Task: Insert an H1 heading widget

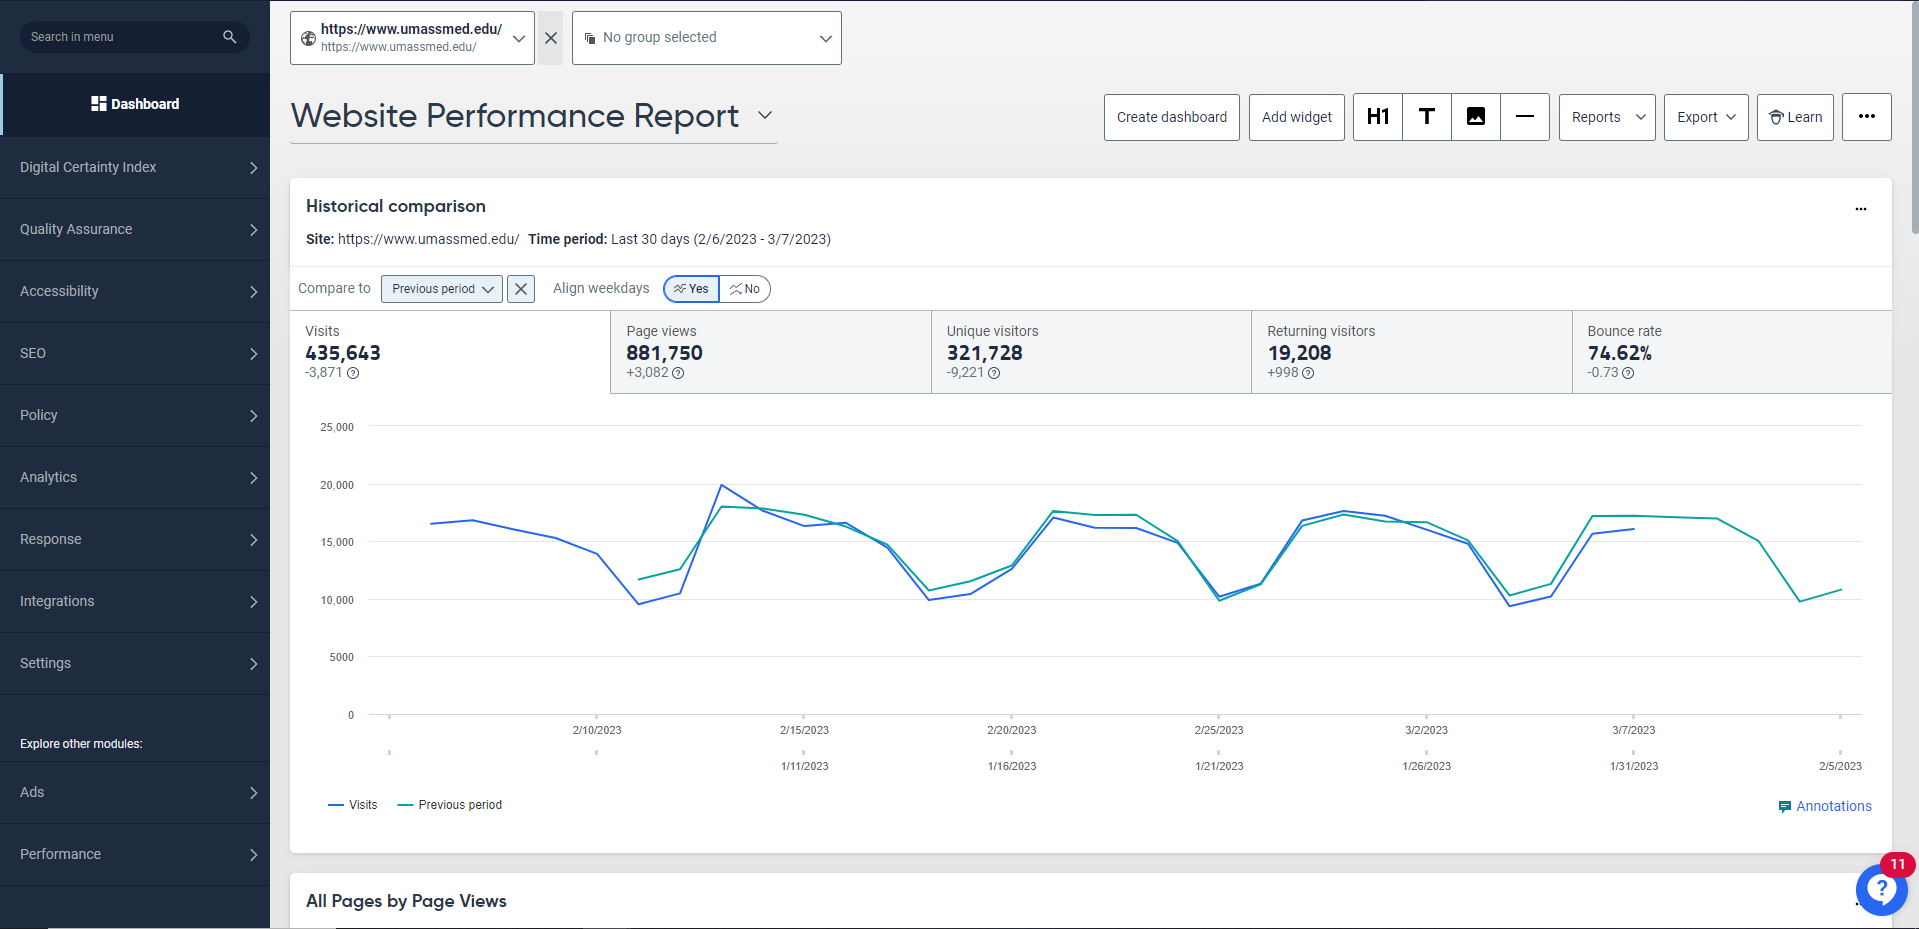Action: pyautogui.click(x=1377, y=117)
